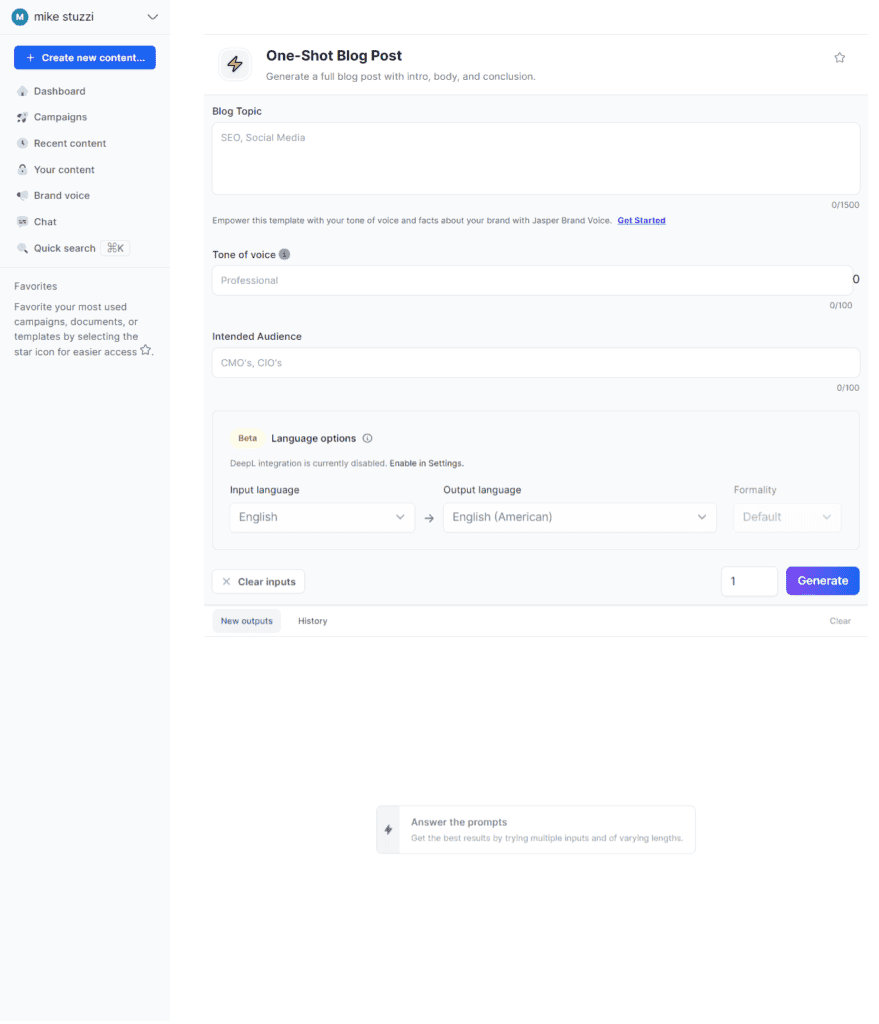879x1024 pixels.
Task: Click the Recent content clock icon
Action: 23,144
